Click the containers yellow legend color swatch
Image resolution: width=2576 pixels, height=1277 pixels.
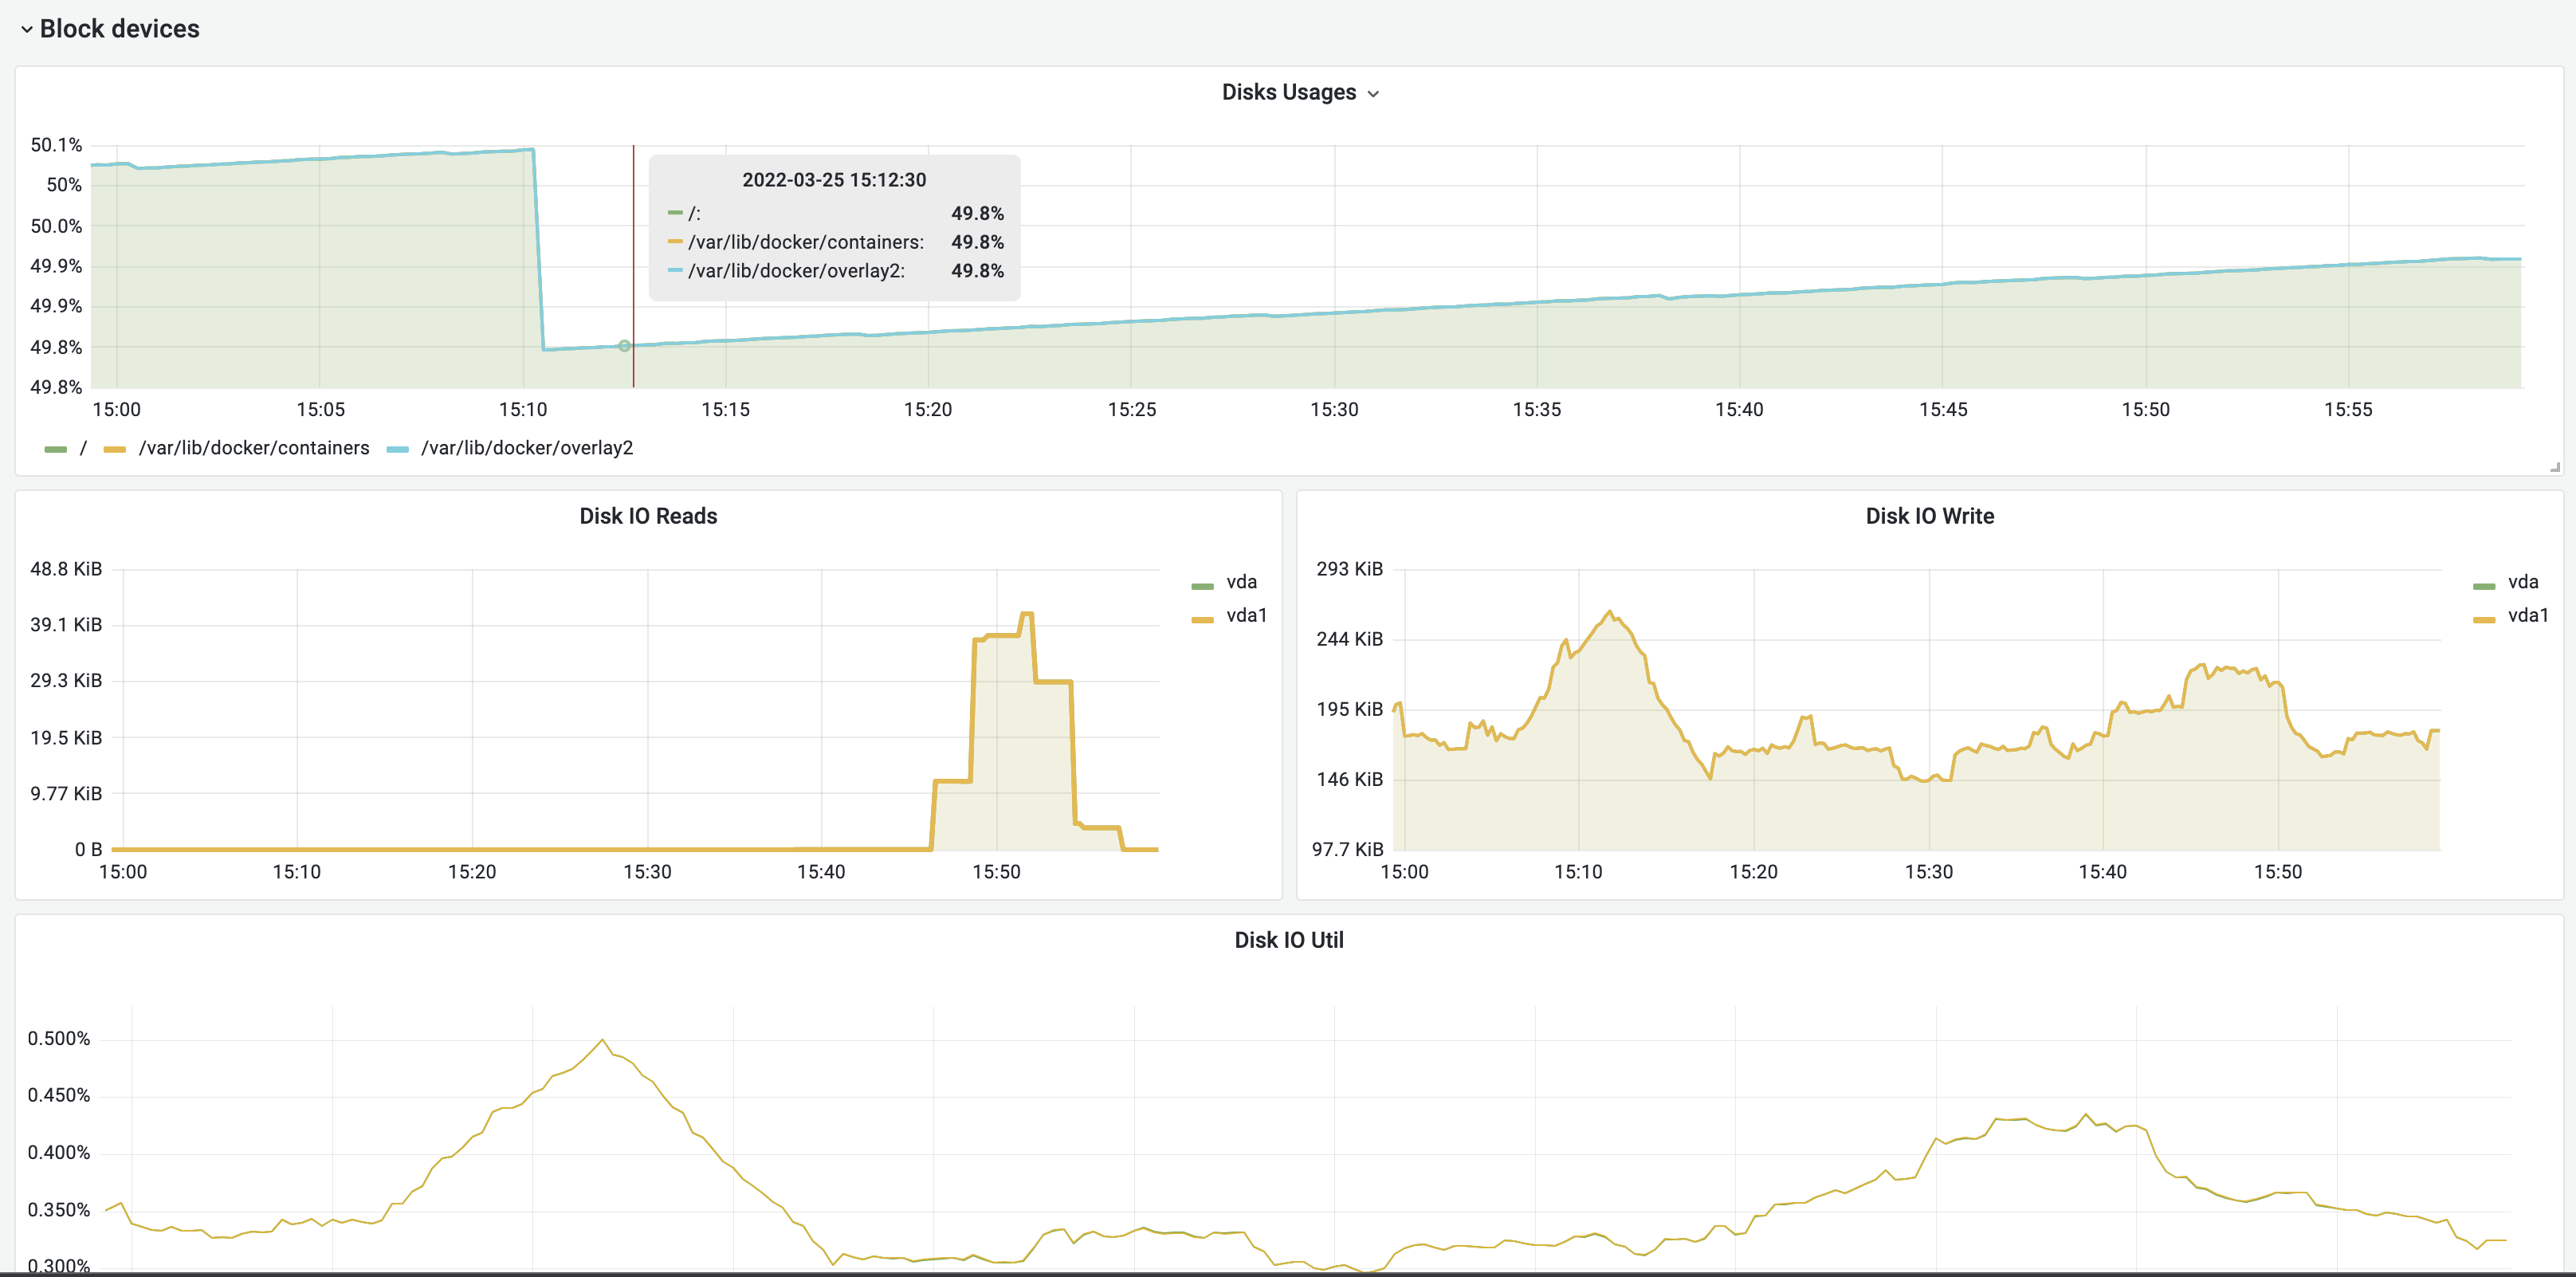(x=115, y=449)
